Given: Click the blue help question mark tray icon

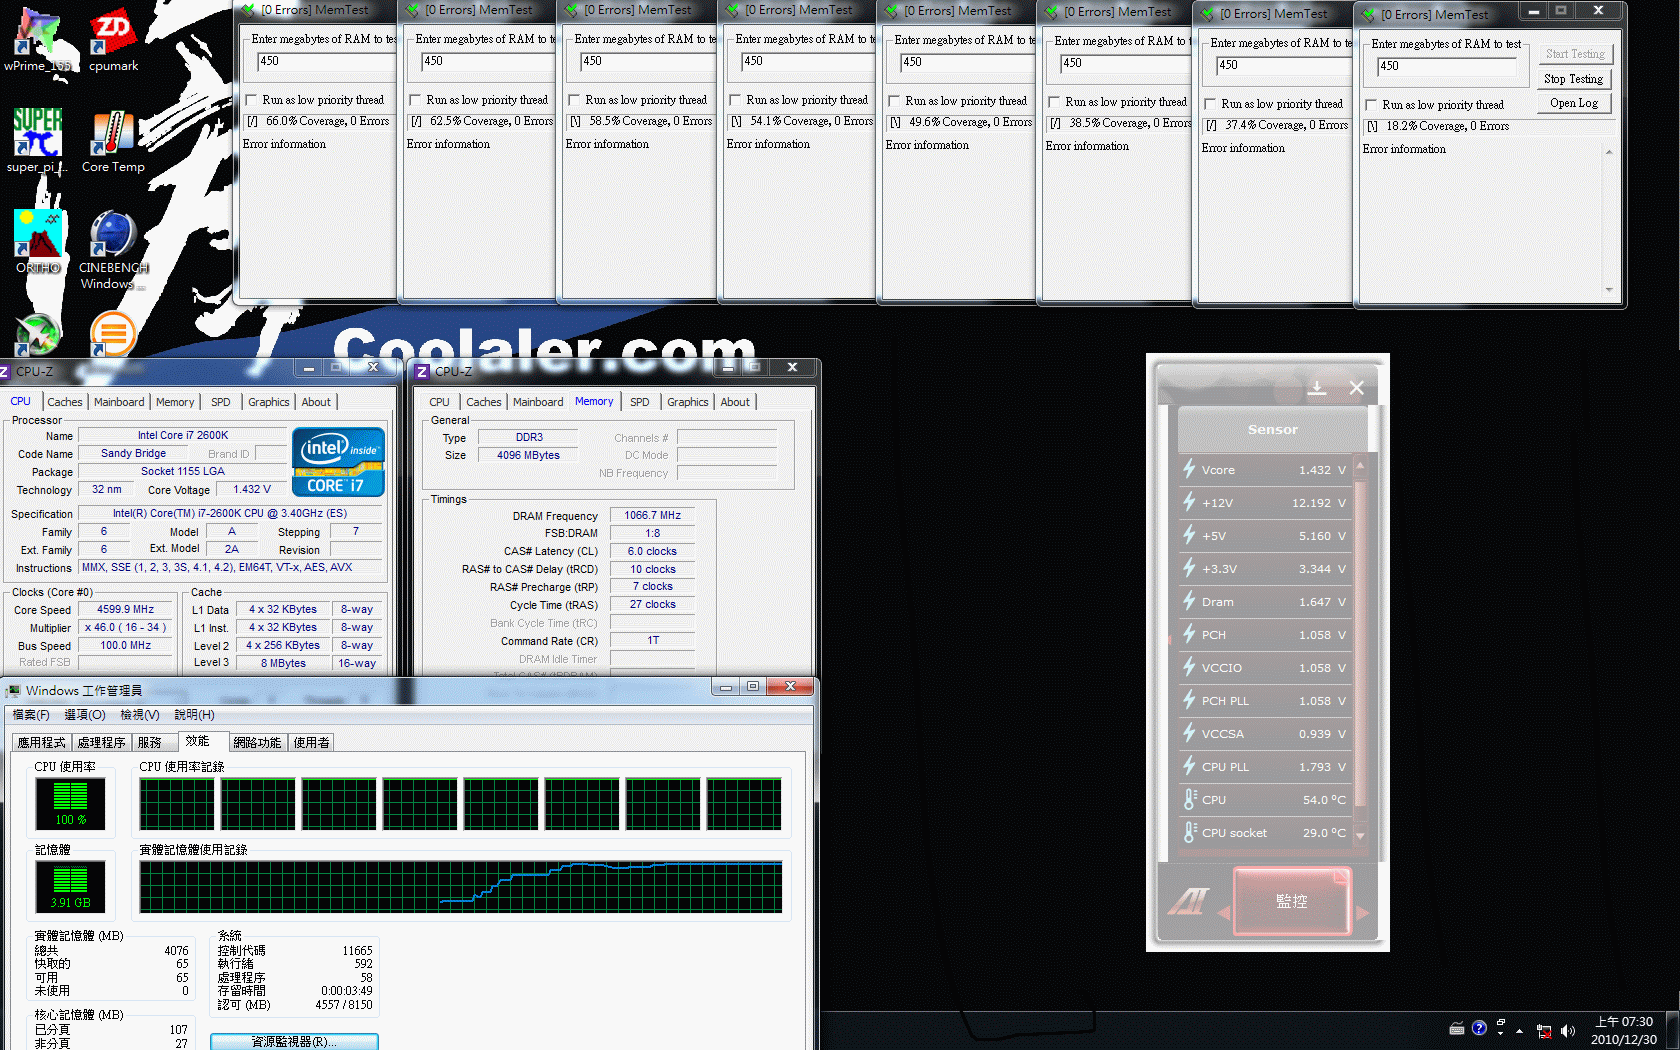Looking at the screenshot, I should coord(1479,1028).
